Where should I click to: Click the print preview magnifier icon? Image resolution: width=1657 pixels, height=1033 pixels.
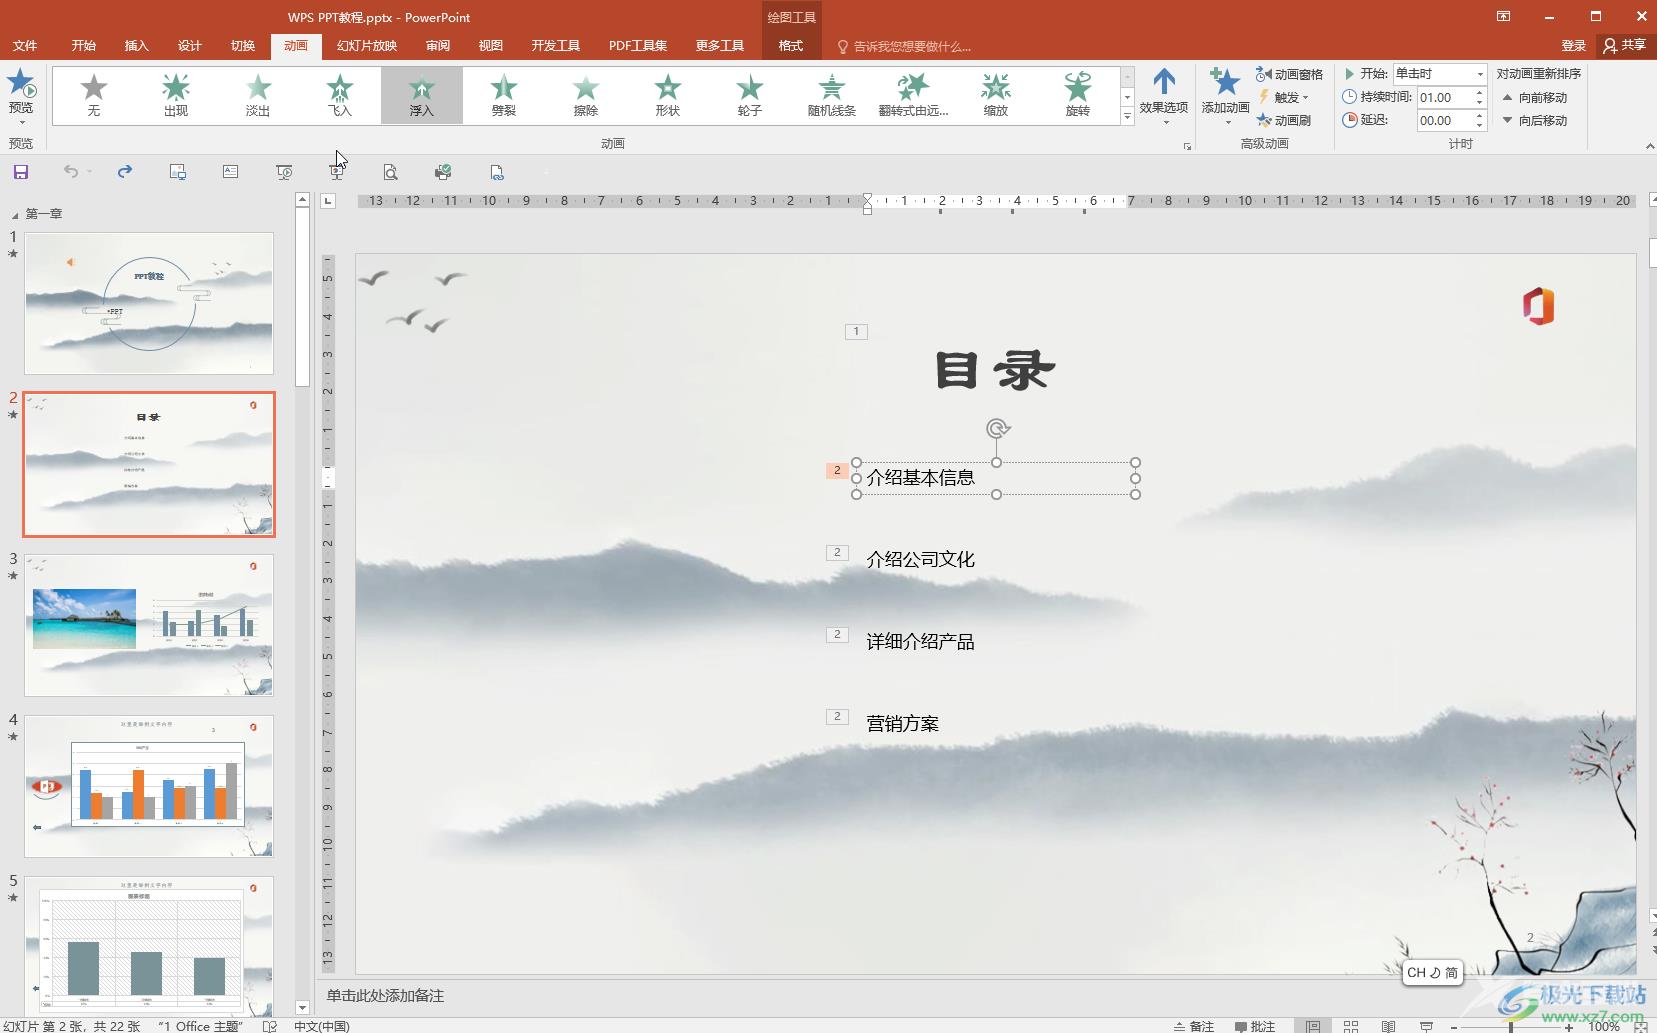[390, 172]
